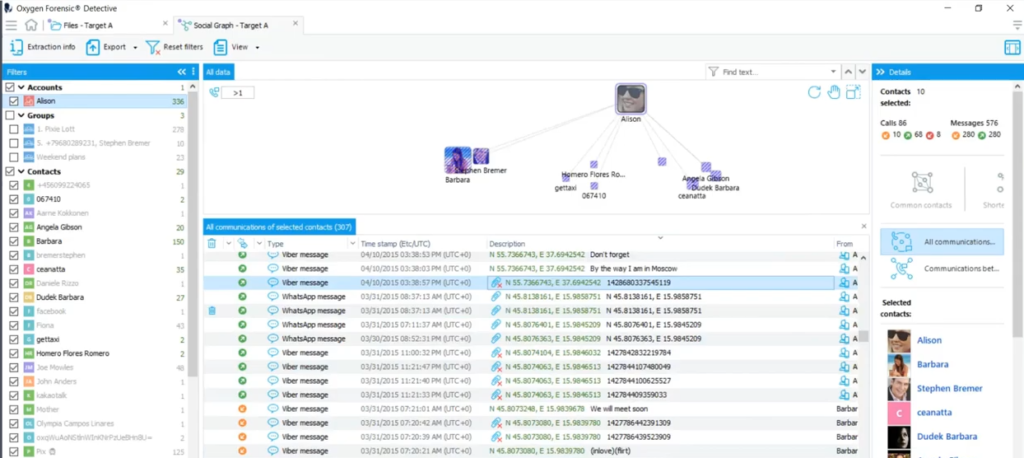Click the call threshold icon beside >1 box
The image size is (1024, 458).
pos(214,93)
